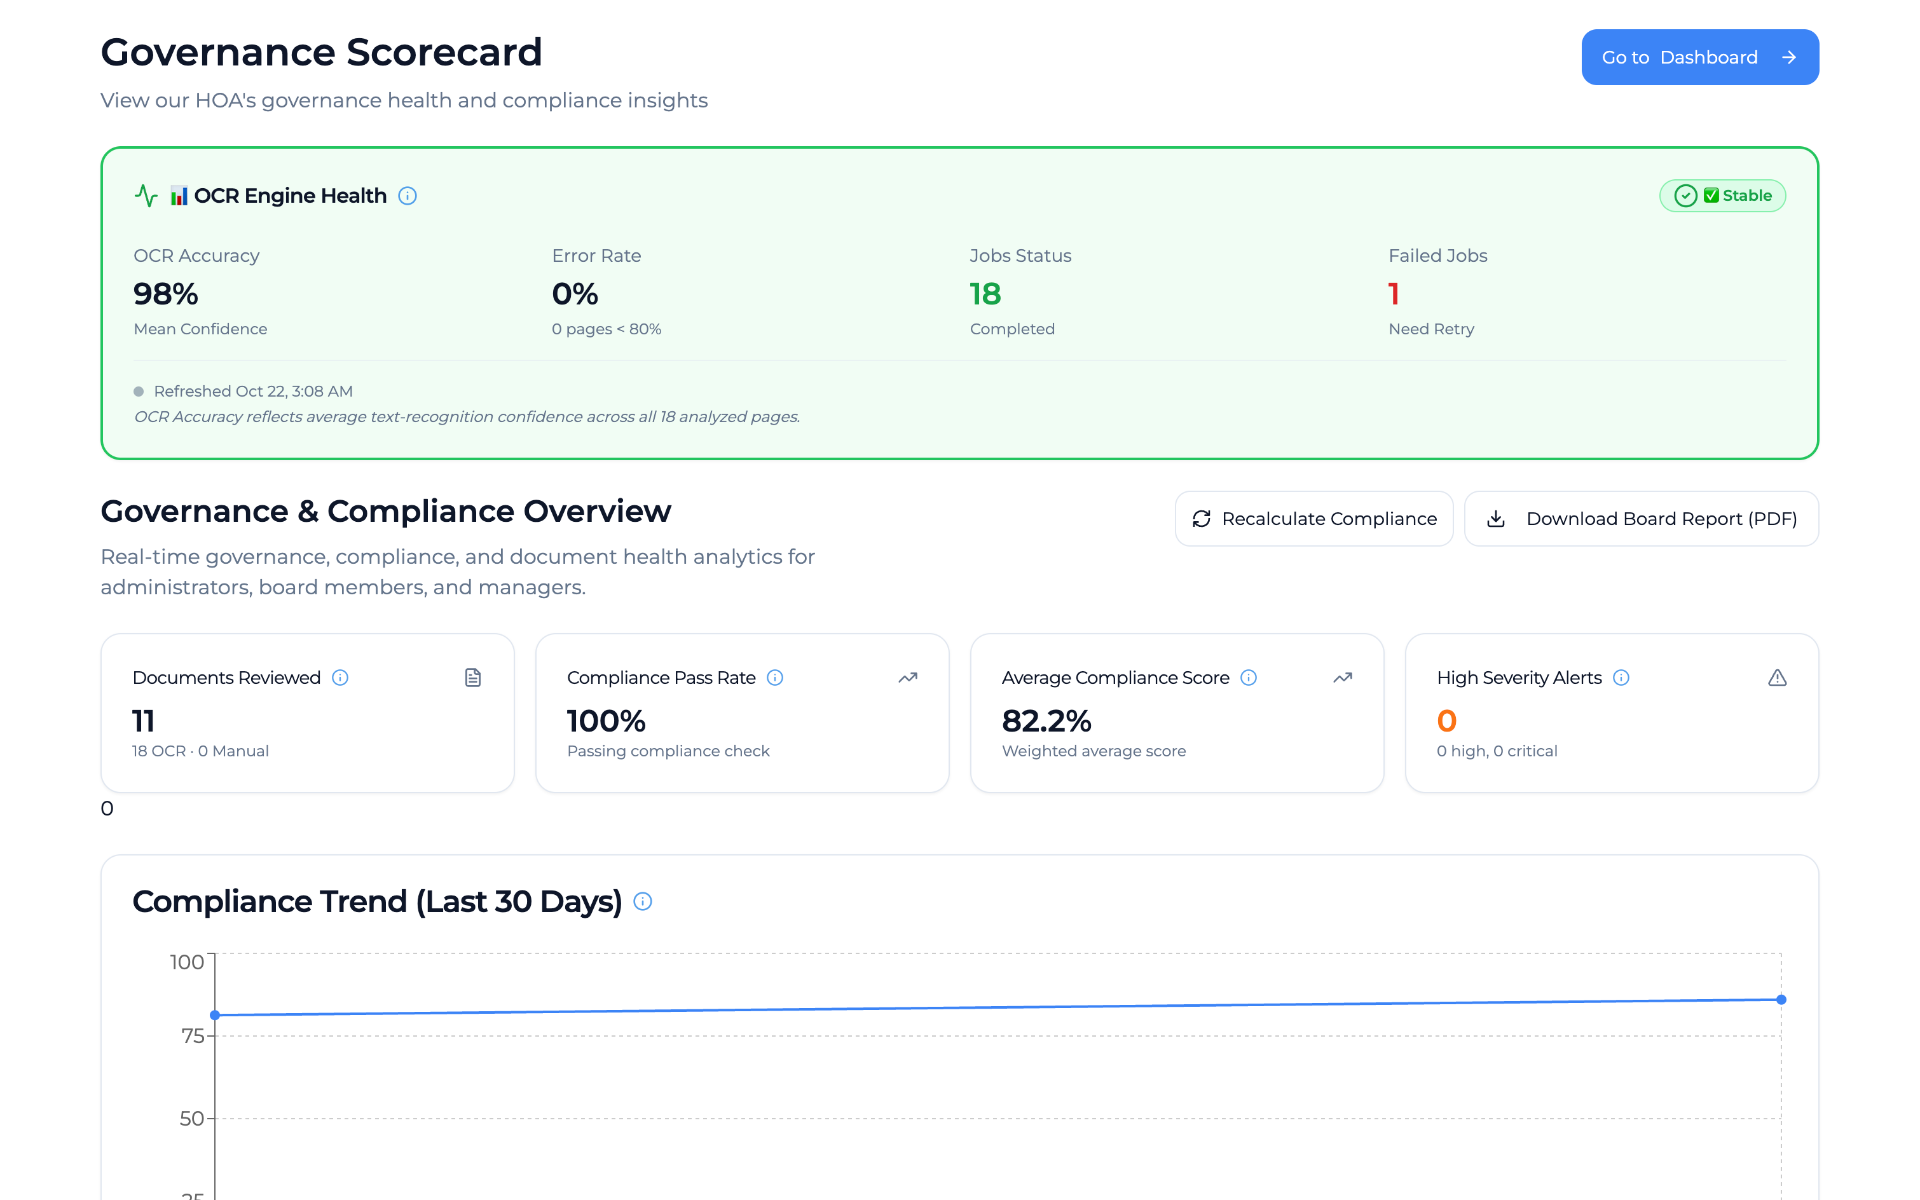The height and width of the screenshot is (1200, 1920).
Task: Open info tooltip for Documents Reviewed
Action: (x=340, y=678)
